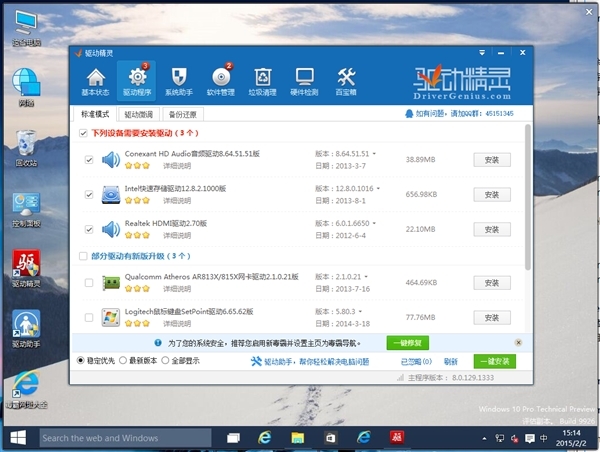This screenshot has width=600, height=452.
Task: Uncheck the Conexant HD Audio driver checkbox
Action: (x=89, y=160)
